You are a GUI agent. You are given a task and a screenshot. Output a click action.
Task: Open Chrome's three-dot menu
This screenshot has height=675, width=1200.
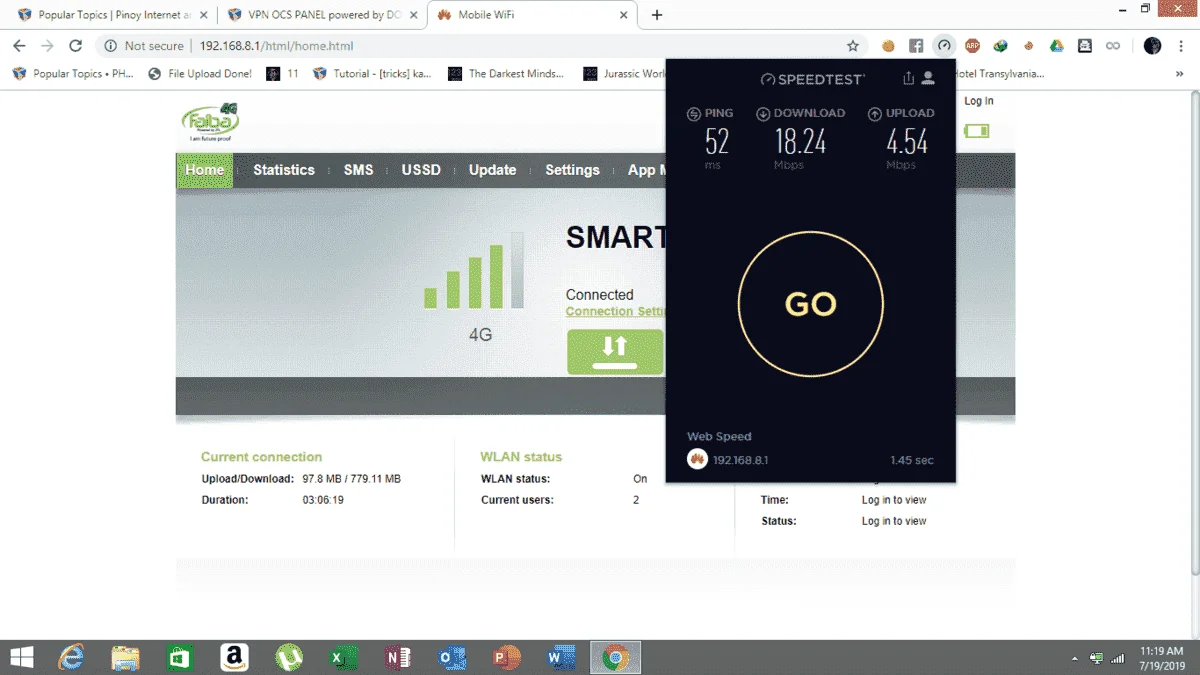[x=1180, y=46]
